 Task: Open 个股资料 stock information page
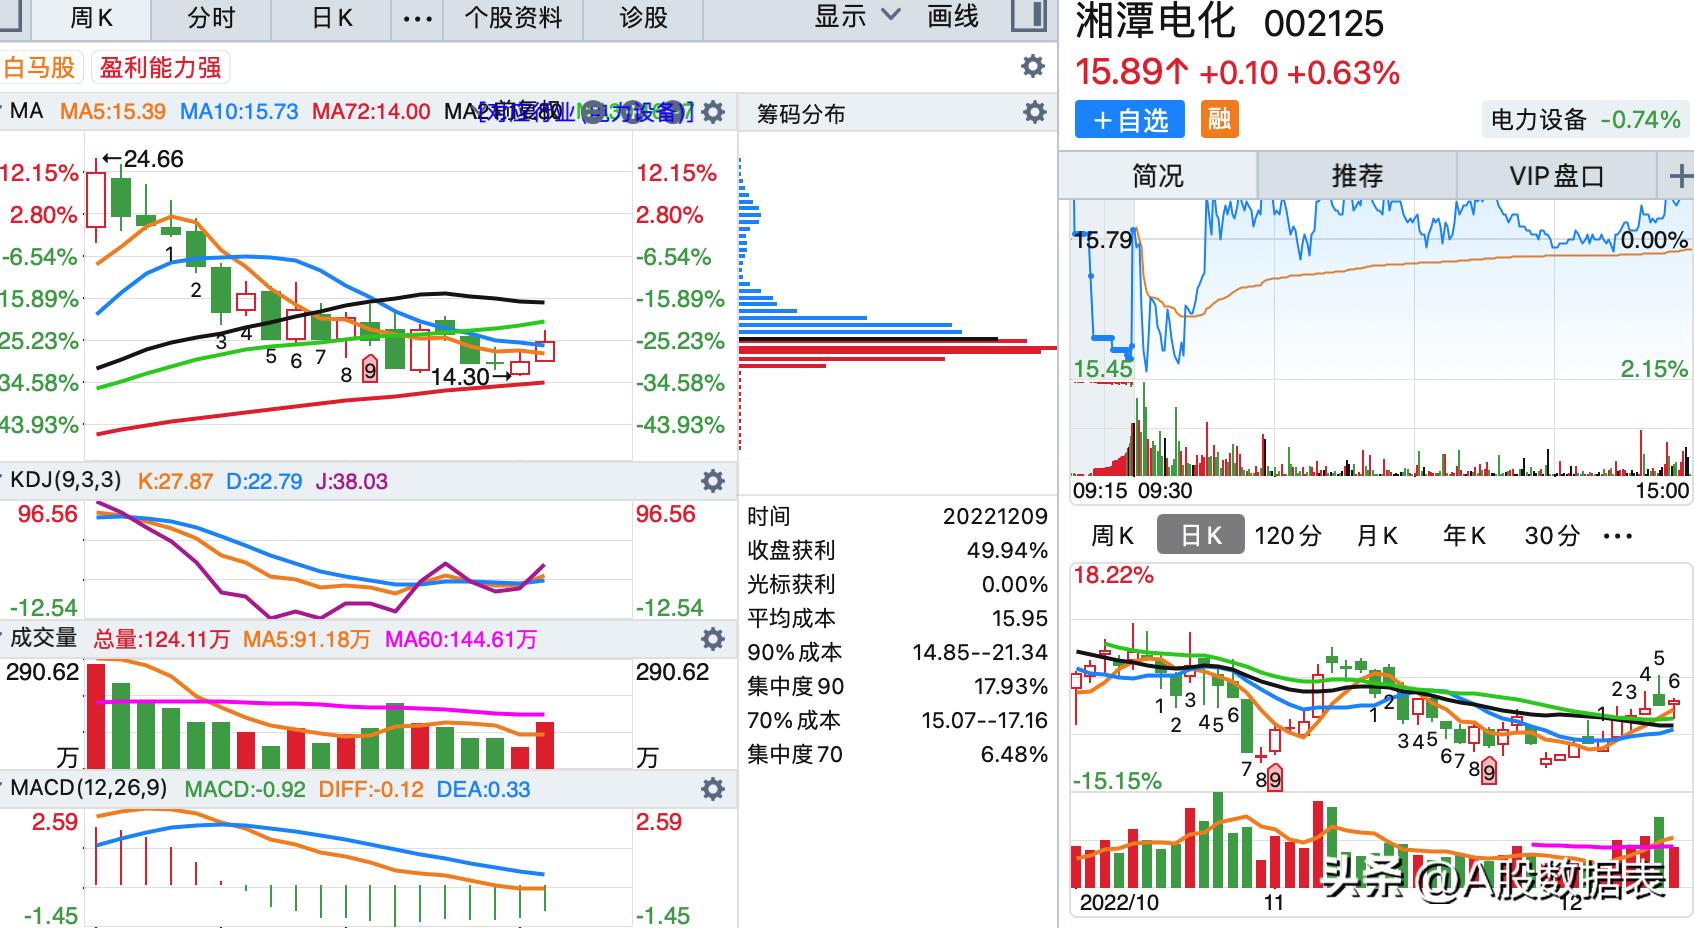click(x=513, y=16)
